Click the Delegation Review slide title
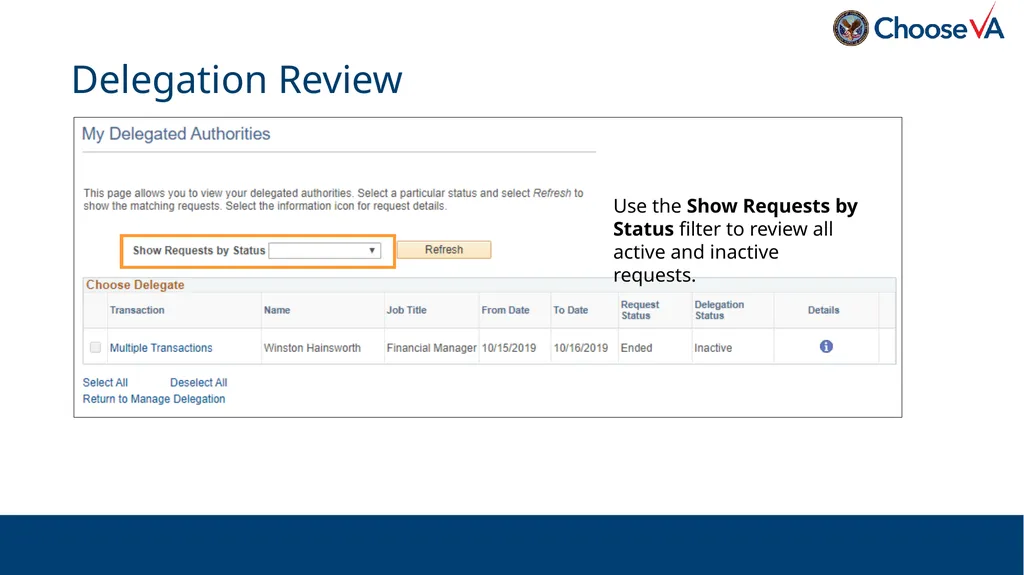 (x=236, y=80)
